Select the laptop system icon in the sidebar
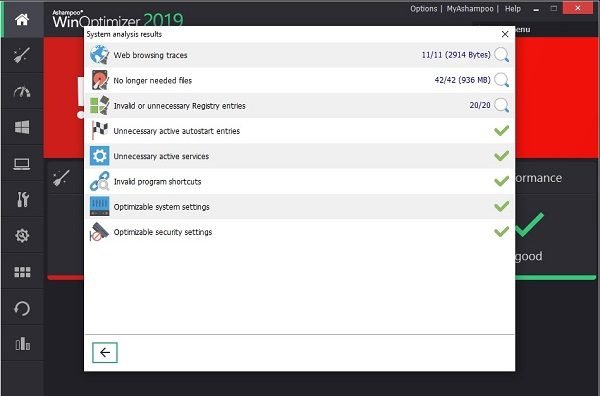The height and width of the screenshot is (396, 600). click(22, 164)
